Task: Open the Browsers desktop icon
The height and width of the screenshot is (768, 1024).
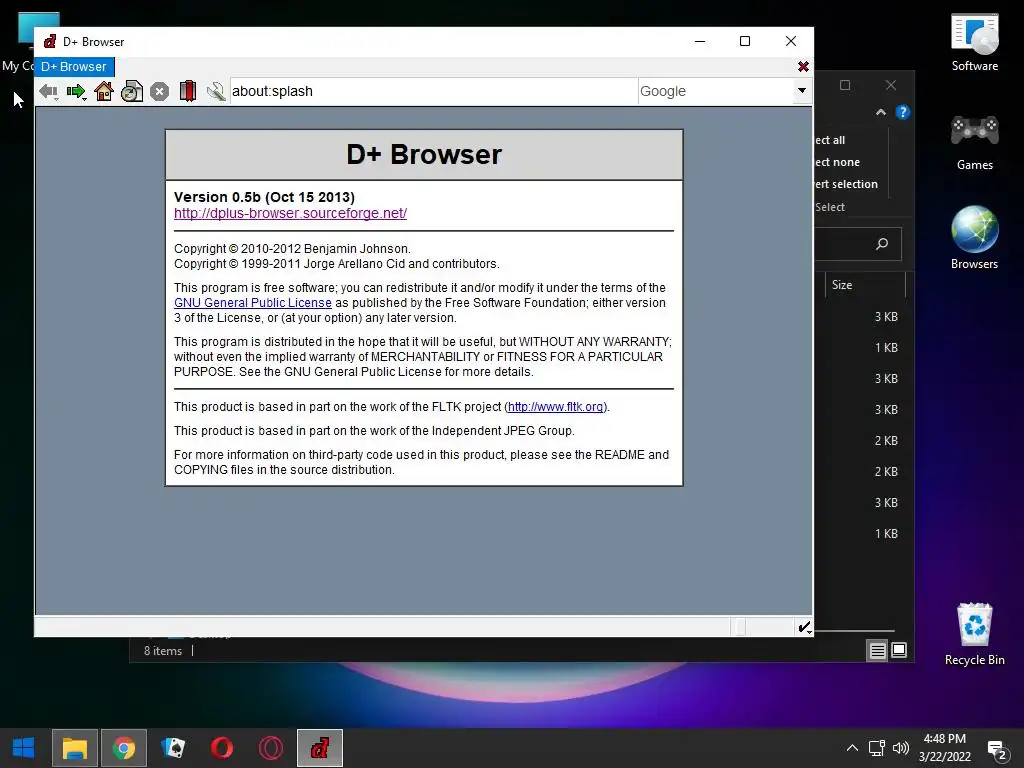Action: tap(974, 238)
